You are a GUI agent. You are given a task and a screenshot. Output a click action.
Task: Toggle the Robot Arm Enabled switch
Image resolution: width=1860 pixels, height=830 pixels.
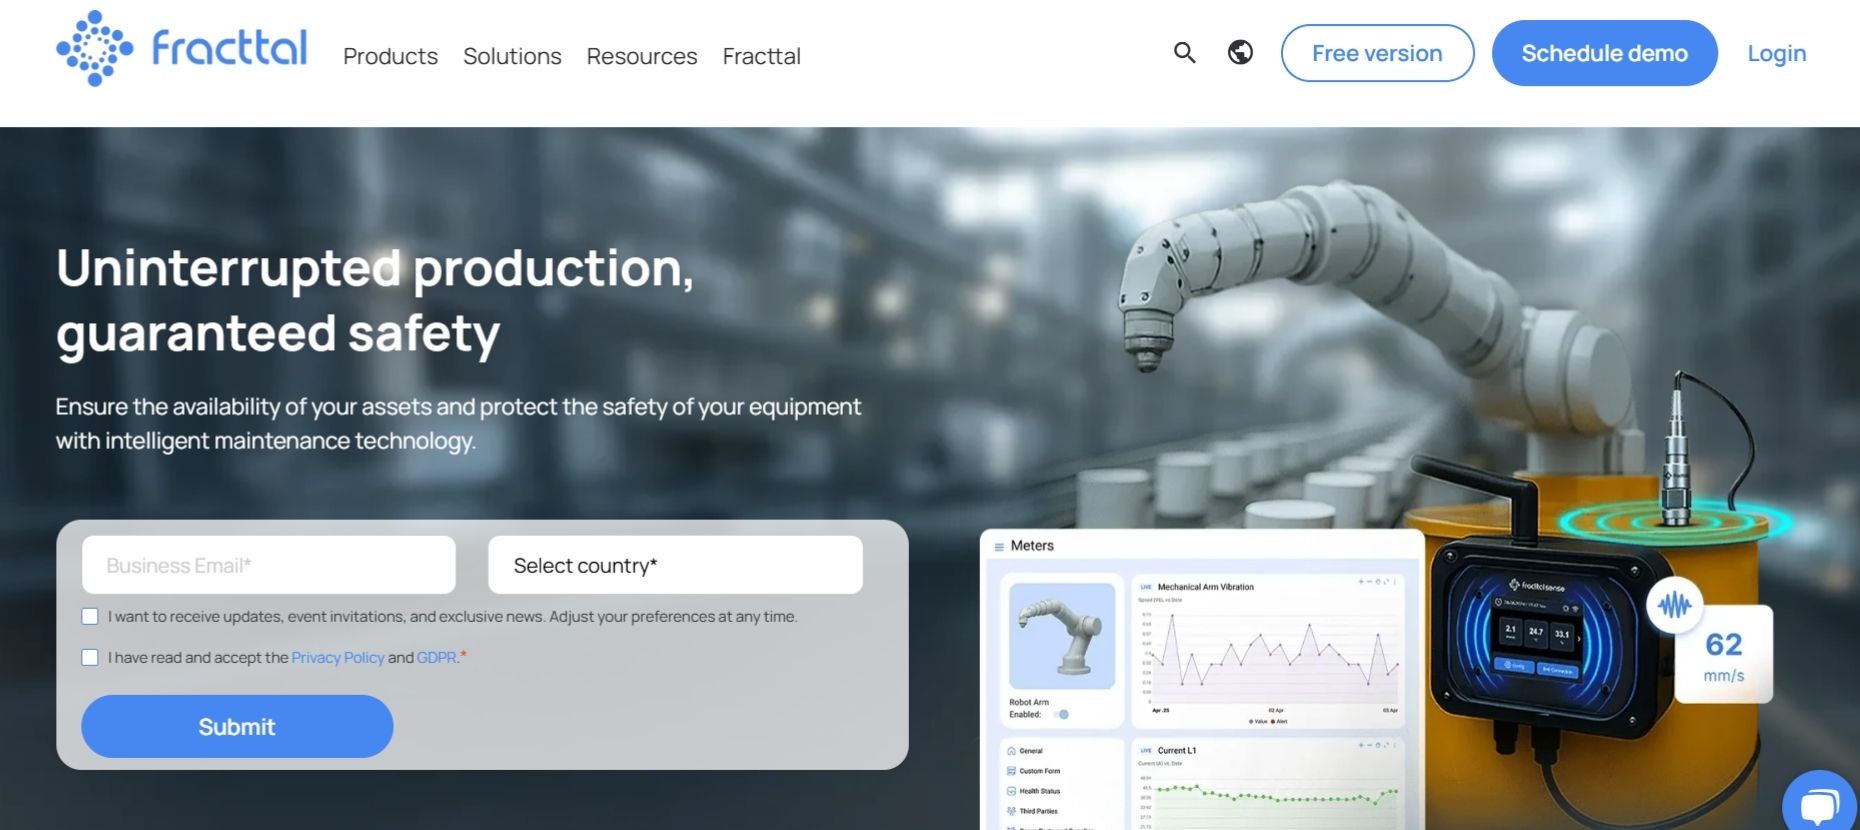[x=1062, y=714]
